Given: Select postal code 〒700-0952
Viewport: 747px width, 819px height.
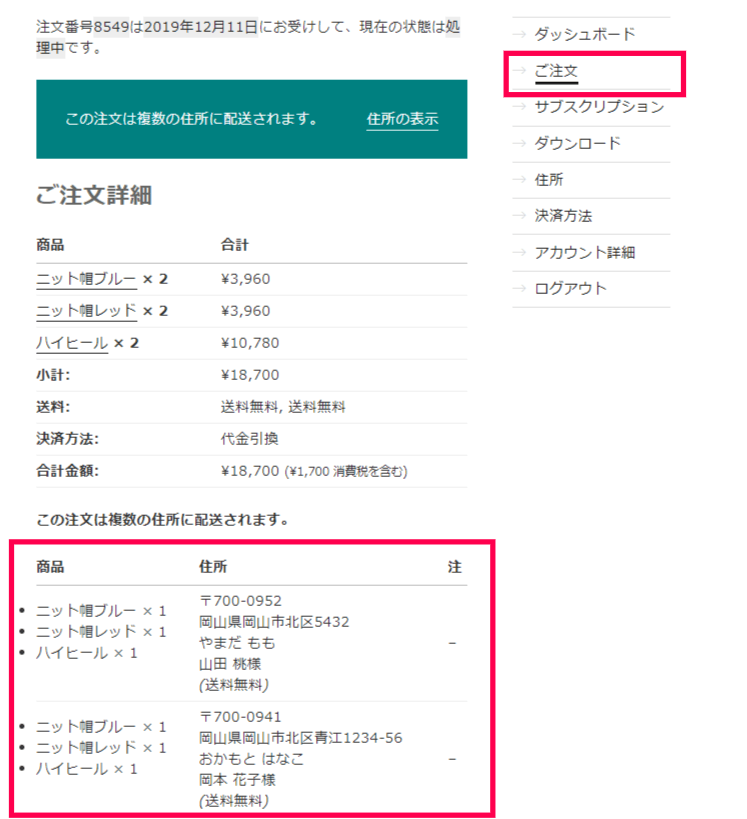Looking at the screenshot, I should coord(240,601).
